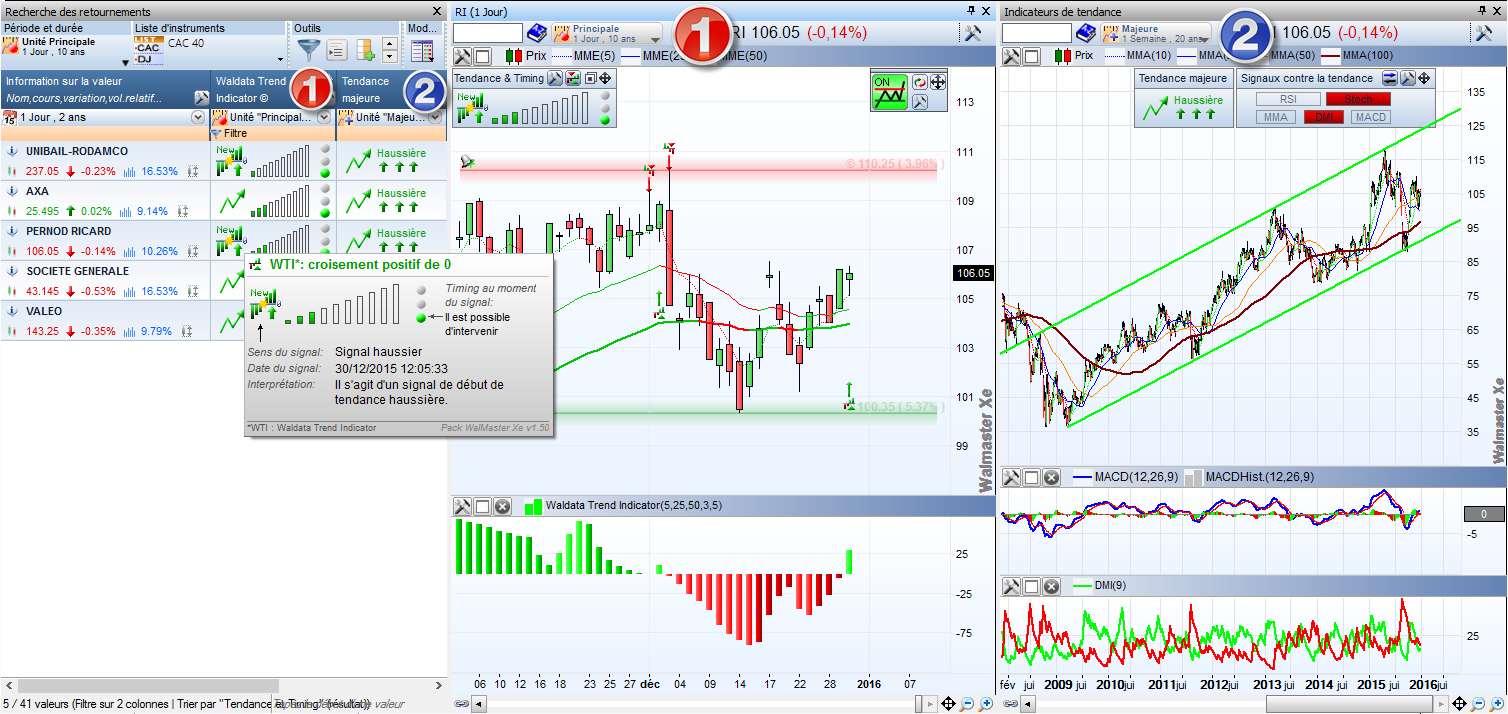Click the add column icon under Outils
This screenshot has width=1508, height=714.
pos(364,50)
